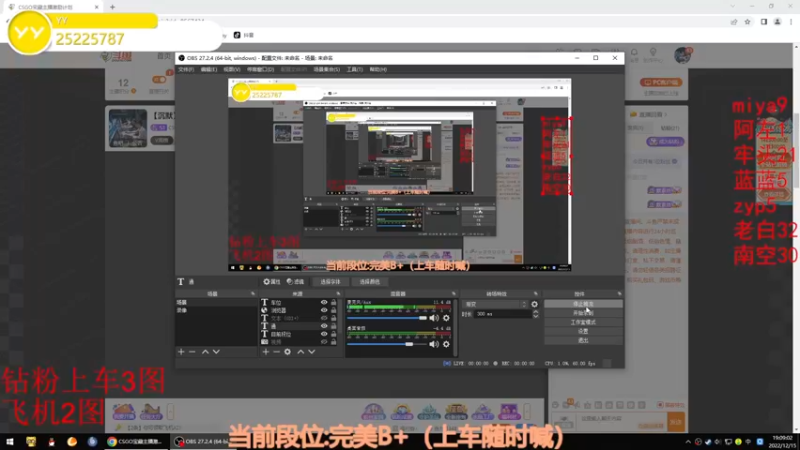Select the 当前段位 source row
The image size is (800, 450).
click(x=298, y=334)
